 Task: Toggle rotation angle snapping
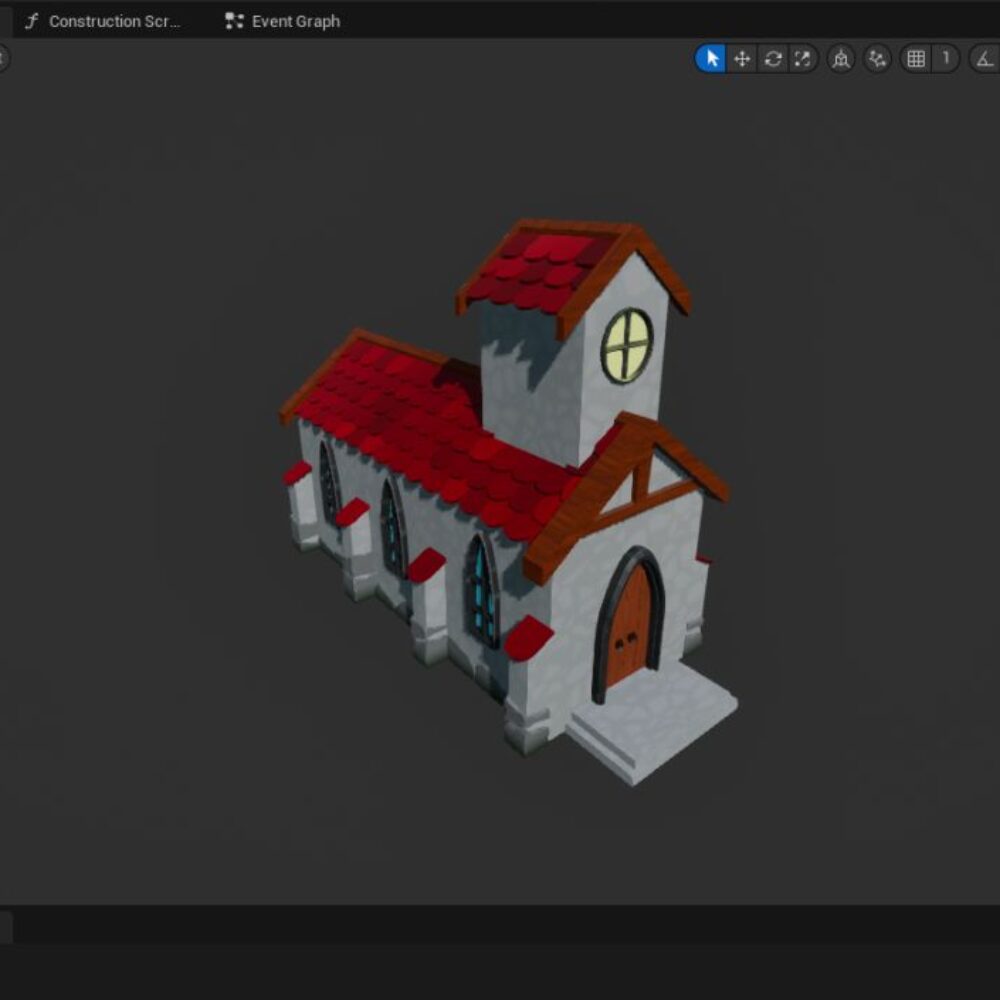984,59
